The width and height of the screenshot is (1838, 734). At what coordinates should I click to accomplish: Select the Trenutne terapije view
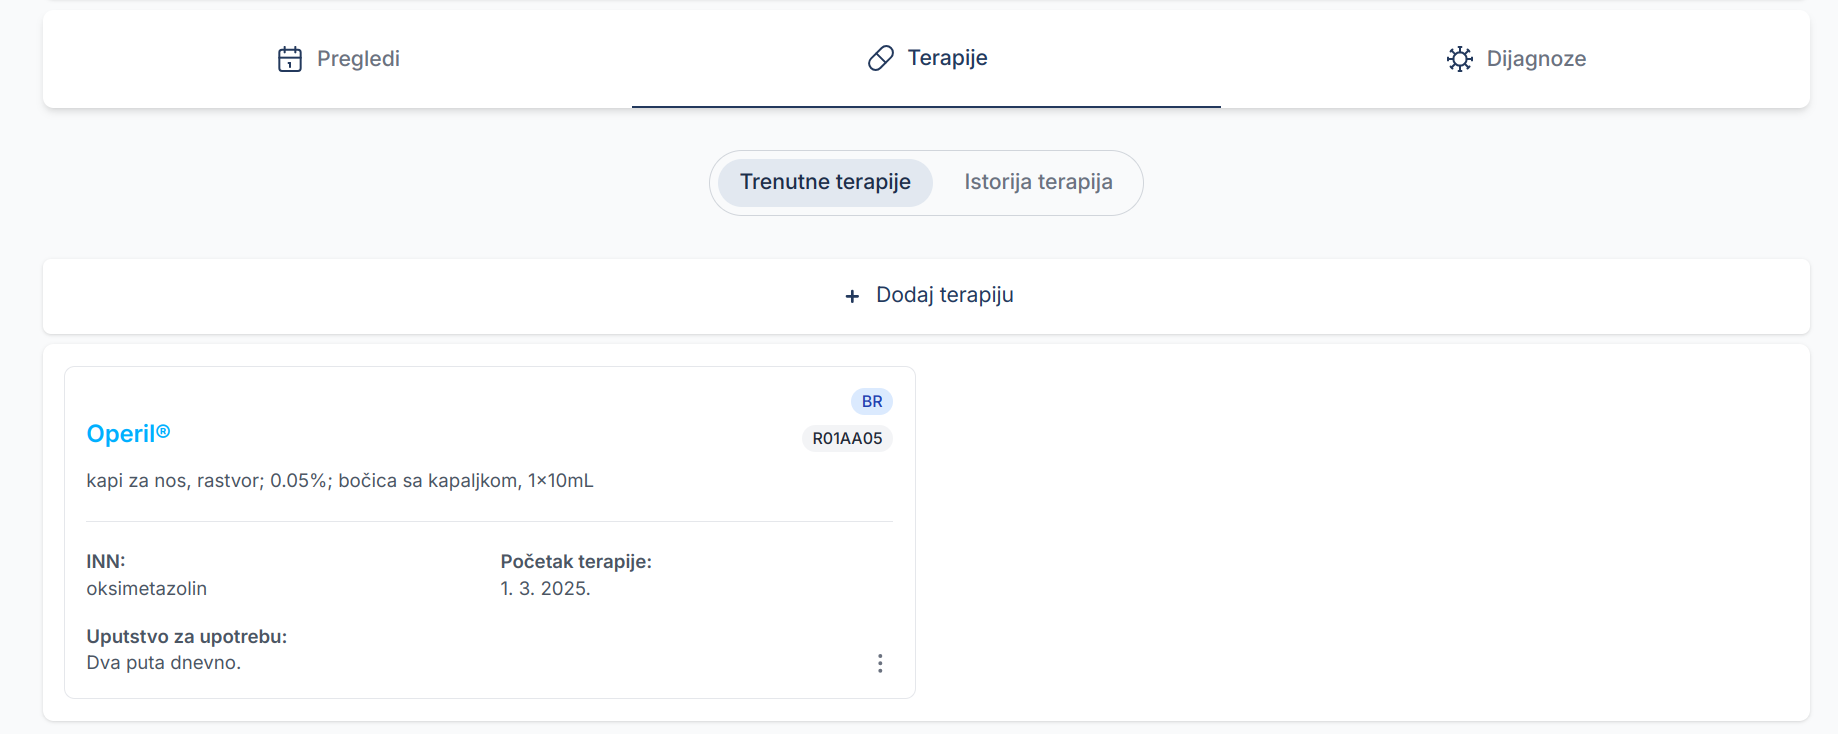tap(825, 182)
